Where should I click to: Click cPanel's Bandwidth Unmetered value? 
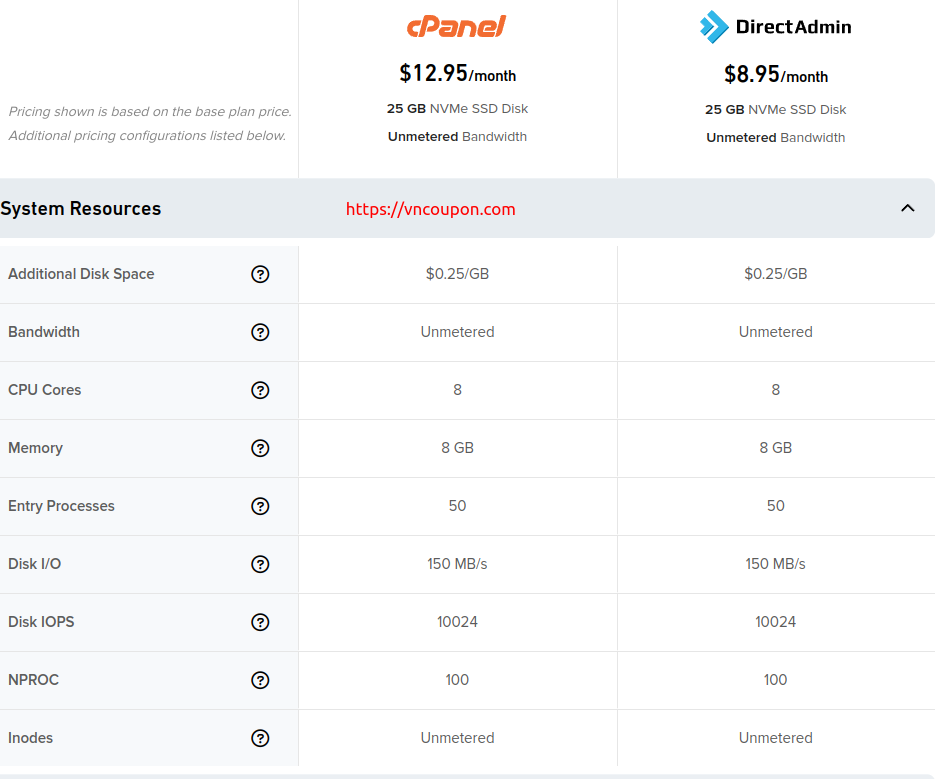click(457, 332)
